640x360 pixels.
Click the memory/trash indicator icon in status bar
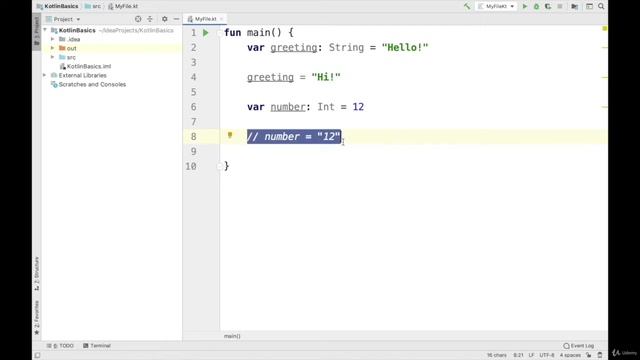tap(600, 355)
